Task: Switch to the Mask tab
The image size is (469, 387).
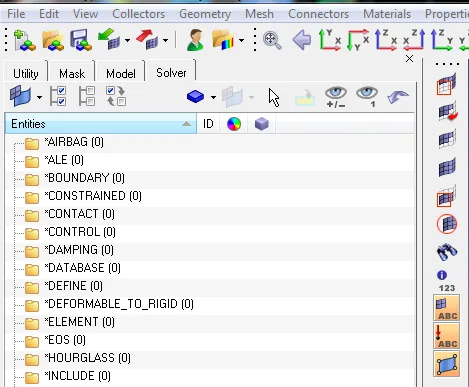Action: coord(72,73)
